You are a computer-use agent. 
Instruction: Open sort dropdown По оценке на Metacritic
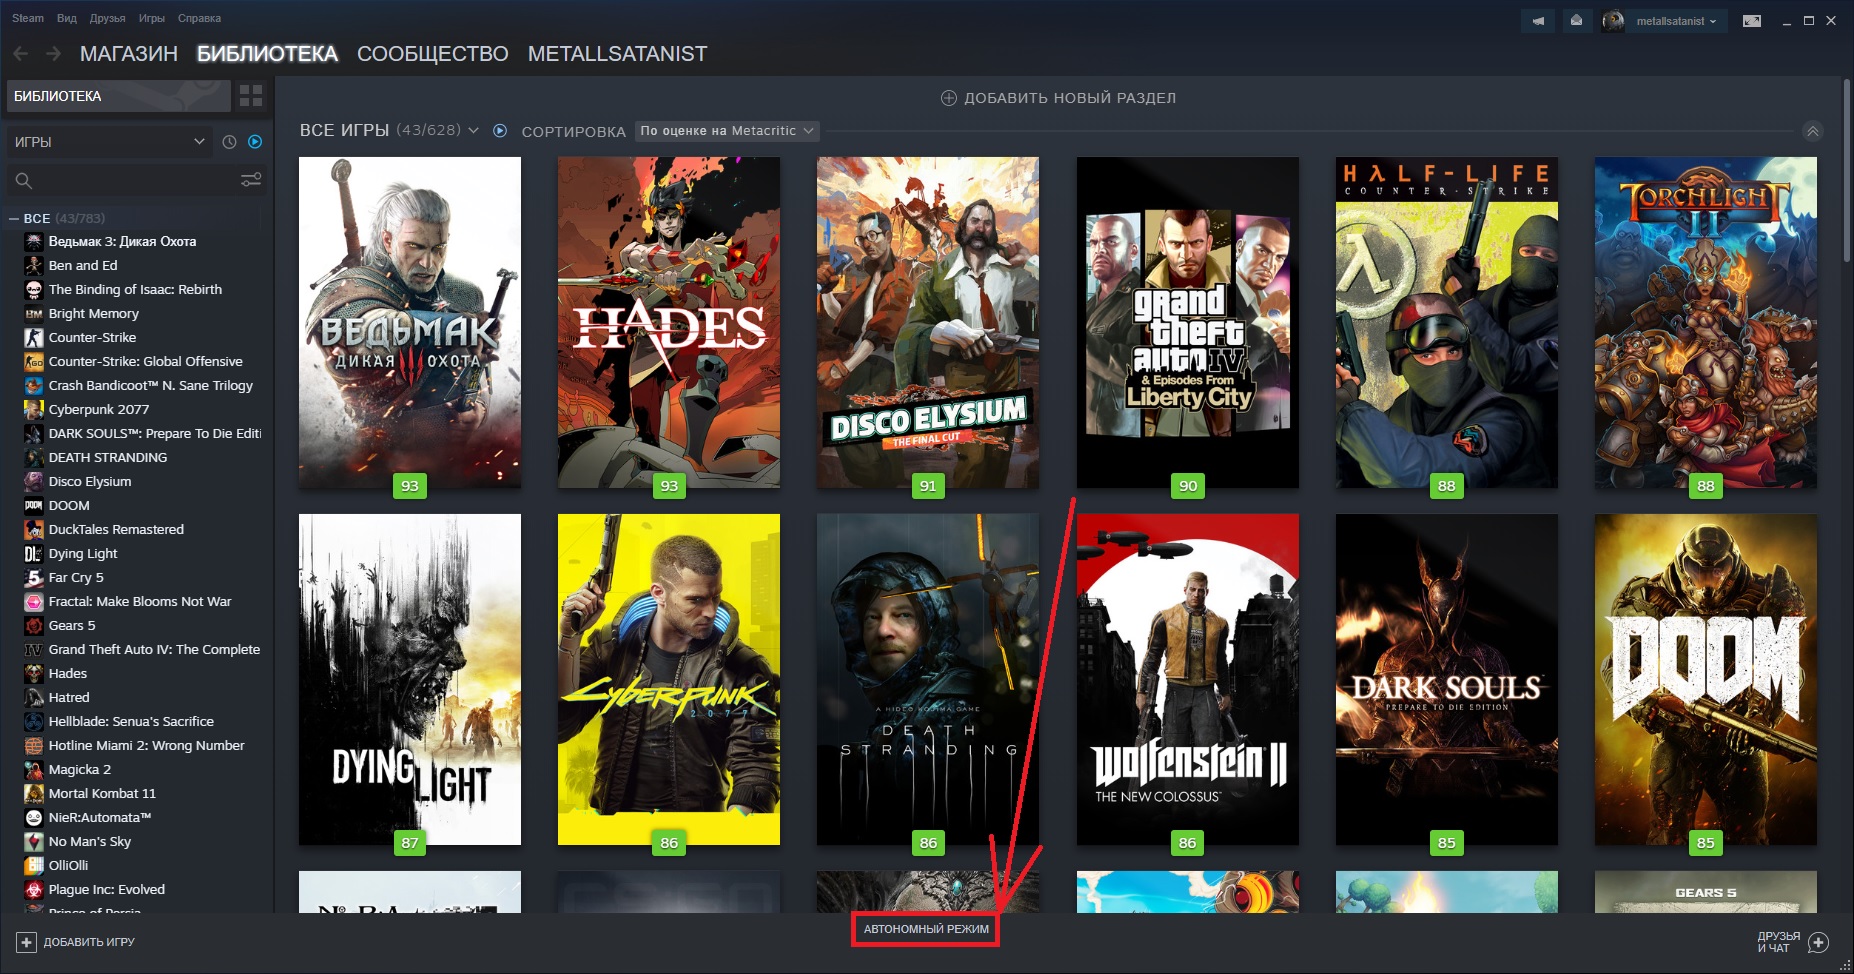click(727, 131)
